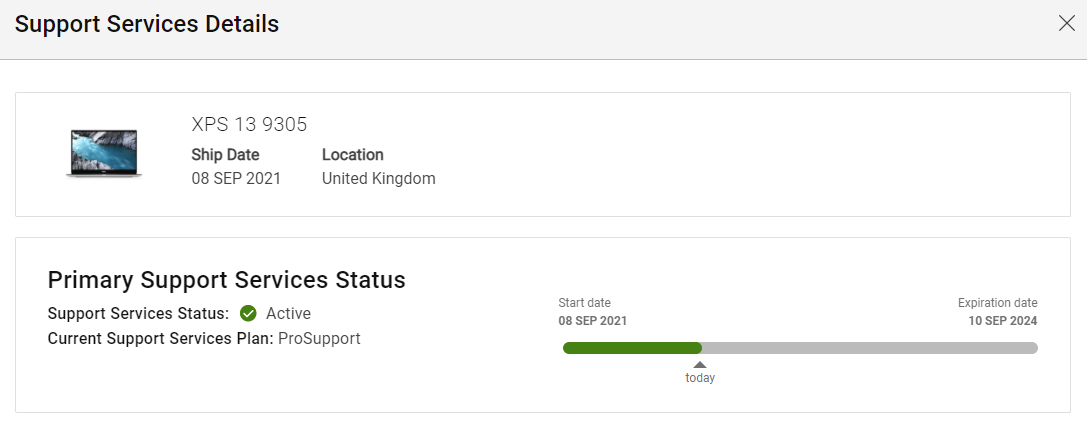
Task: Click the XPS 13 laptop thumbnail image
Action: click(104, 154)
